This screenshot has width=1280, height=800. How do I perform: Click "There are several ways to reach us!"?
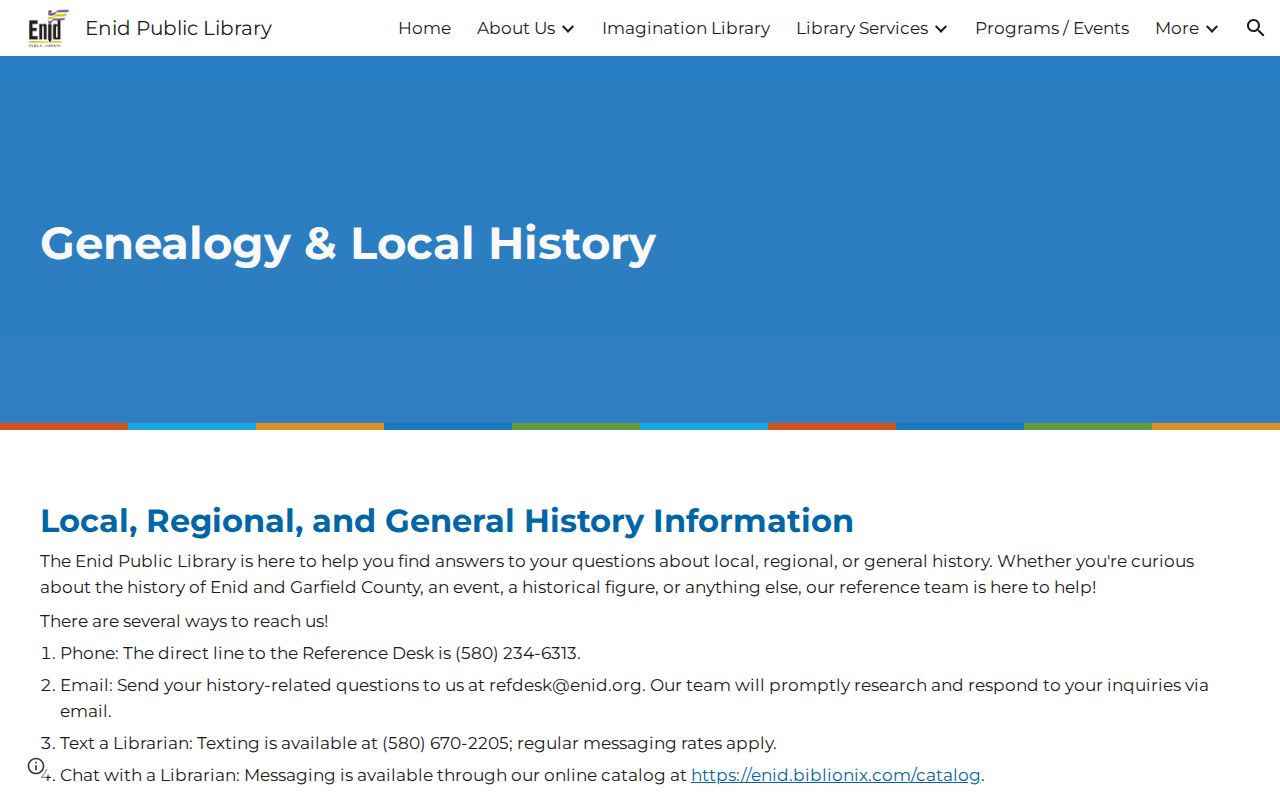pos(184,621)
